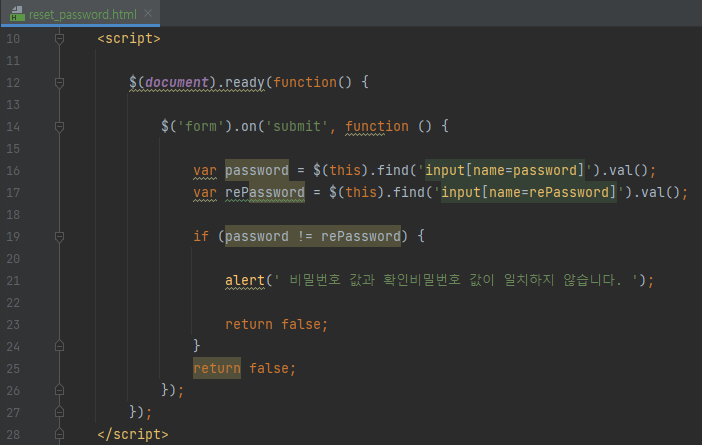702x445 pixels.
Task: Click the italic 'document' keyword
Action: coord(176,82)
